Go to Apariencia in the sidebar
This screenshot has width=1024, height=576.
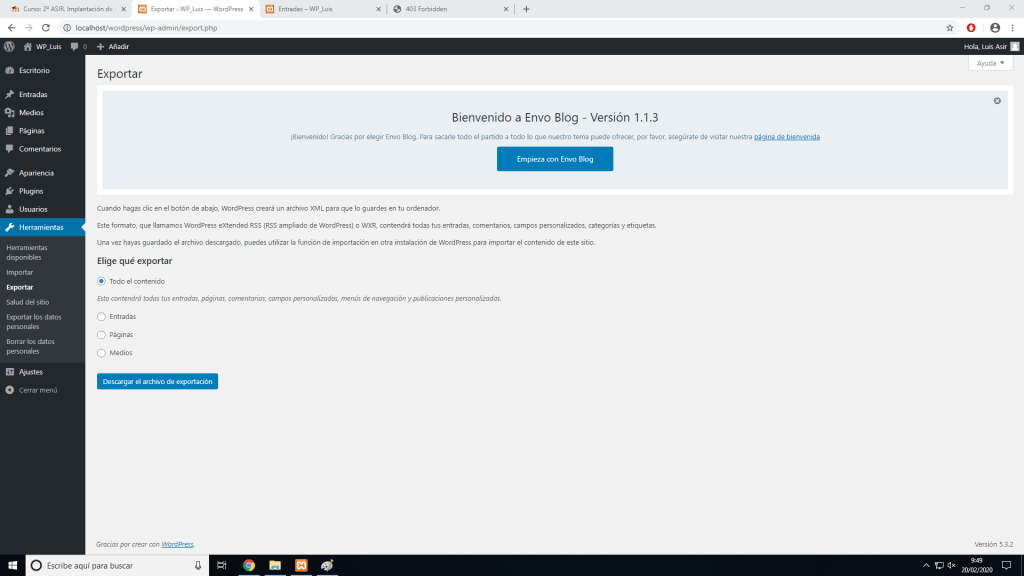click(36, 173)
